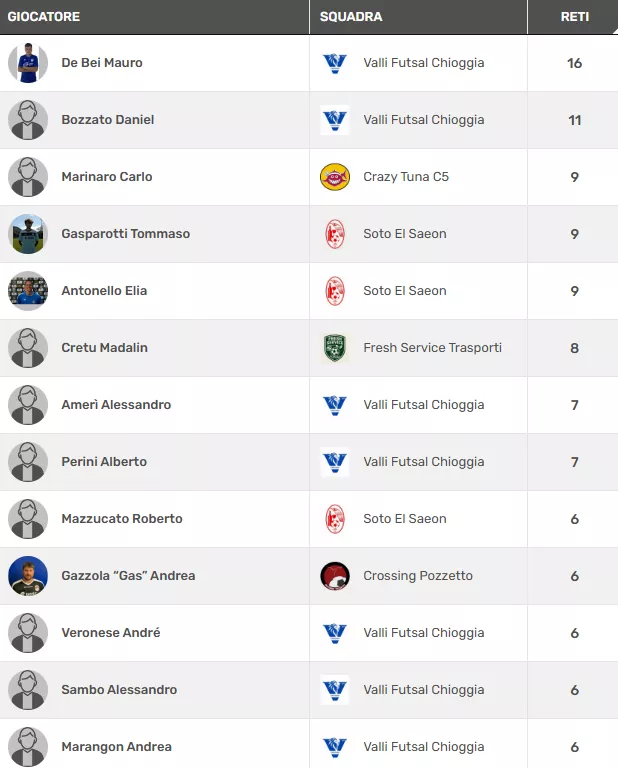Click Valli Futsal logo in Marangon Andrea row

click(x=334, y=747)
